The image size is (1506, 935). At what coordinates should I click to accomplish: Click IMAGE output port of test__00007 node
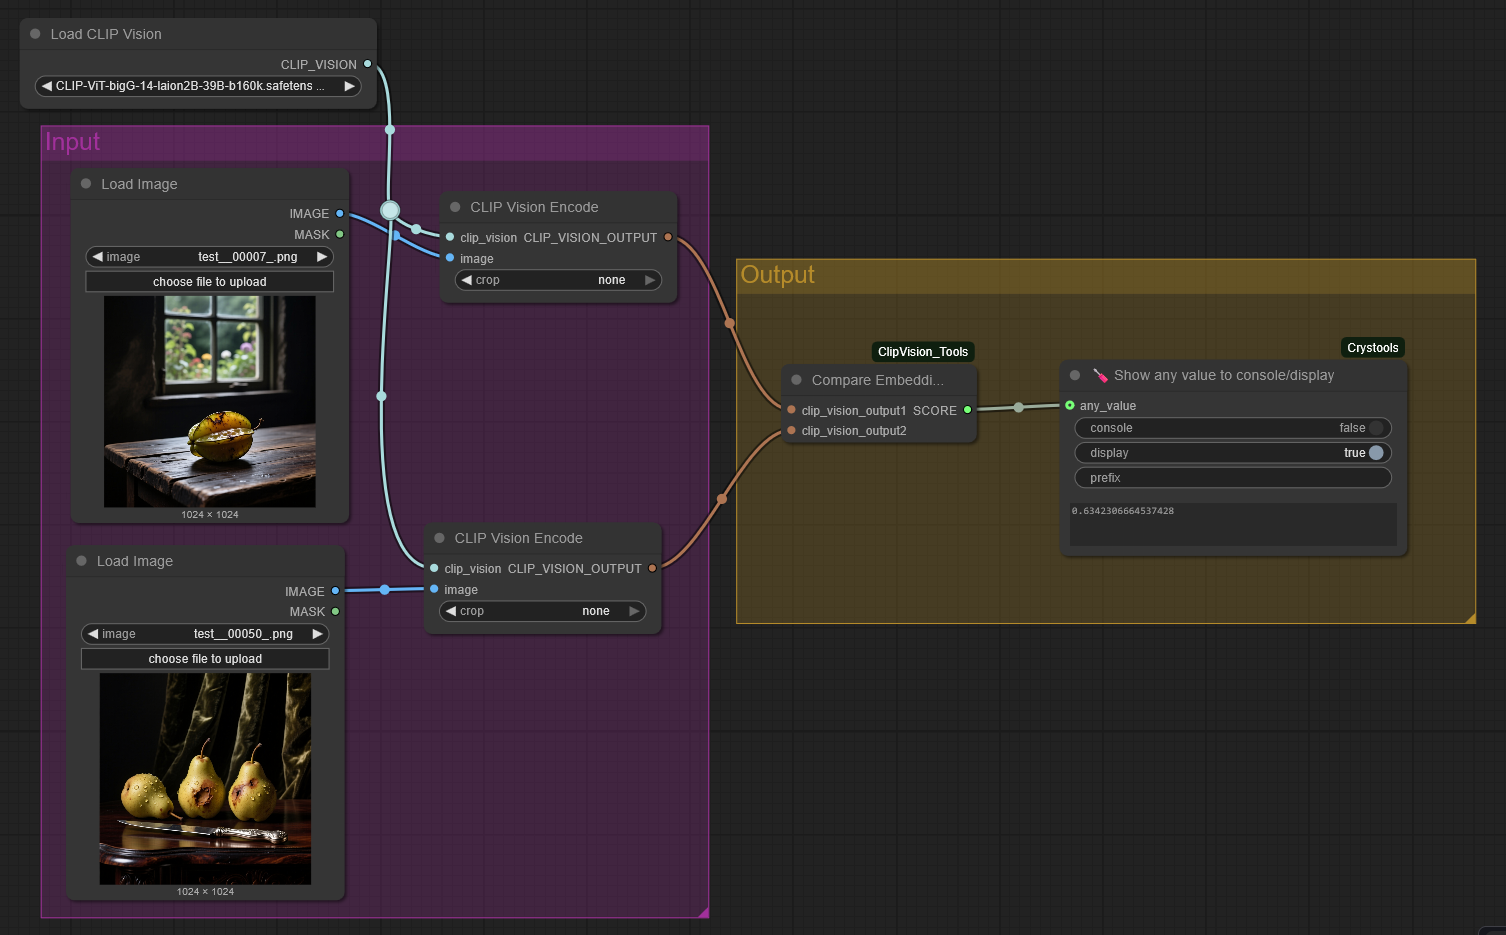(340, 213)
